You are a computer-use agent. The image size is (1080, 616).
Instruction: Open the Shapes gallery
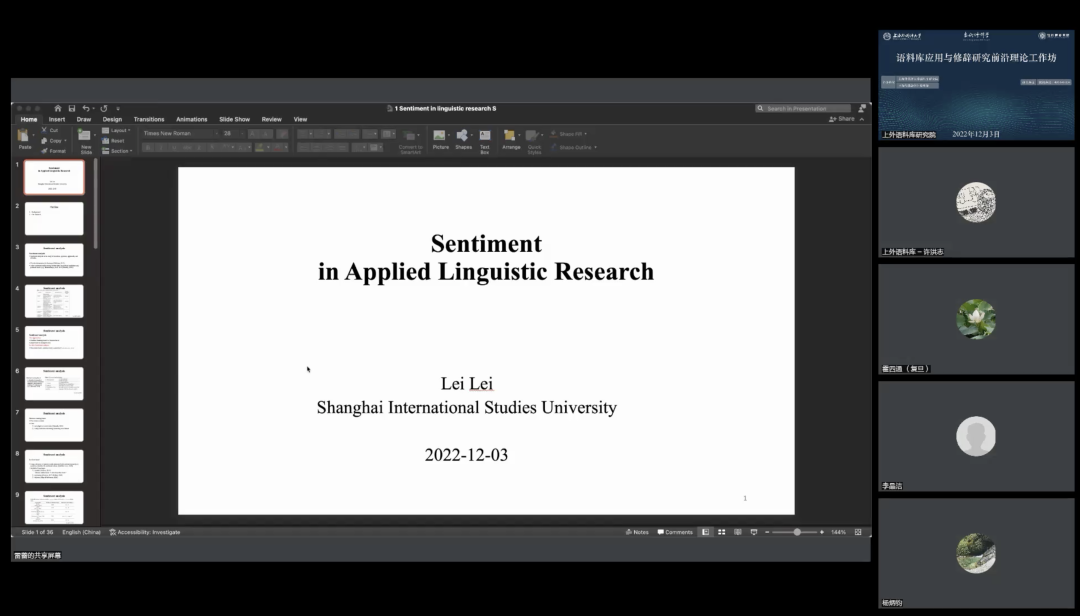coord(464,138)
